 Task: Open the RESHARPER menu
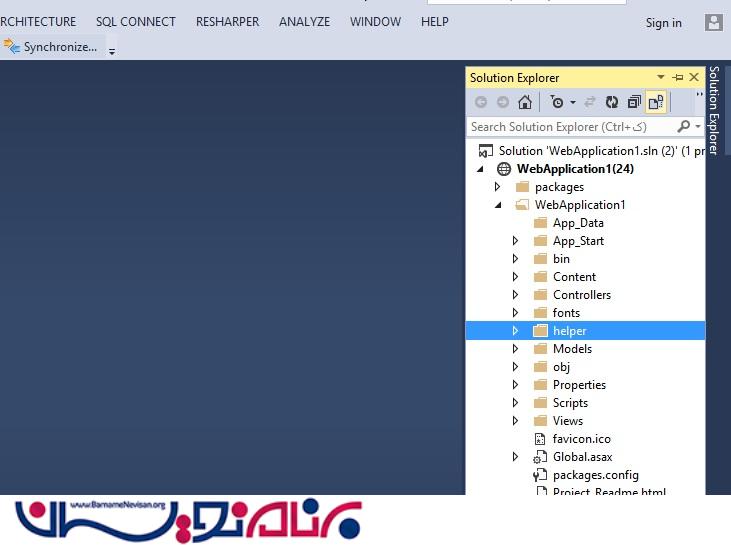coord(227,22)
